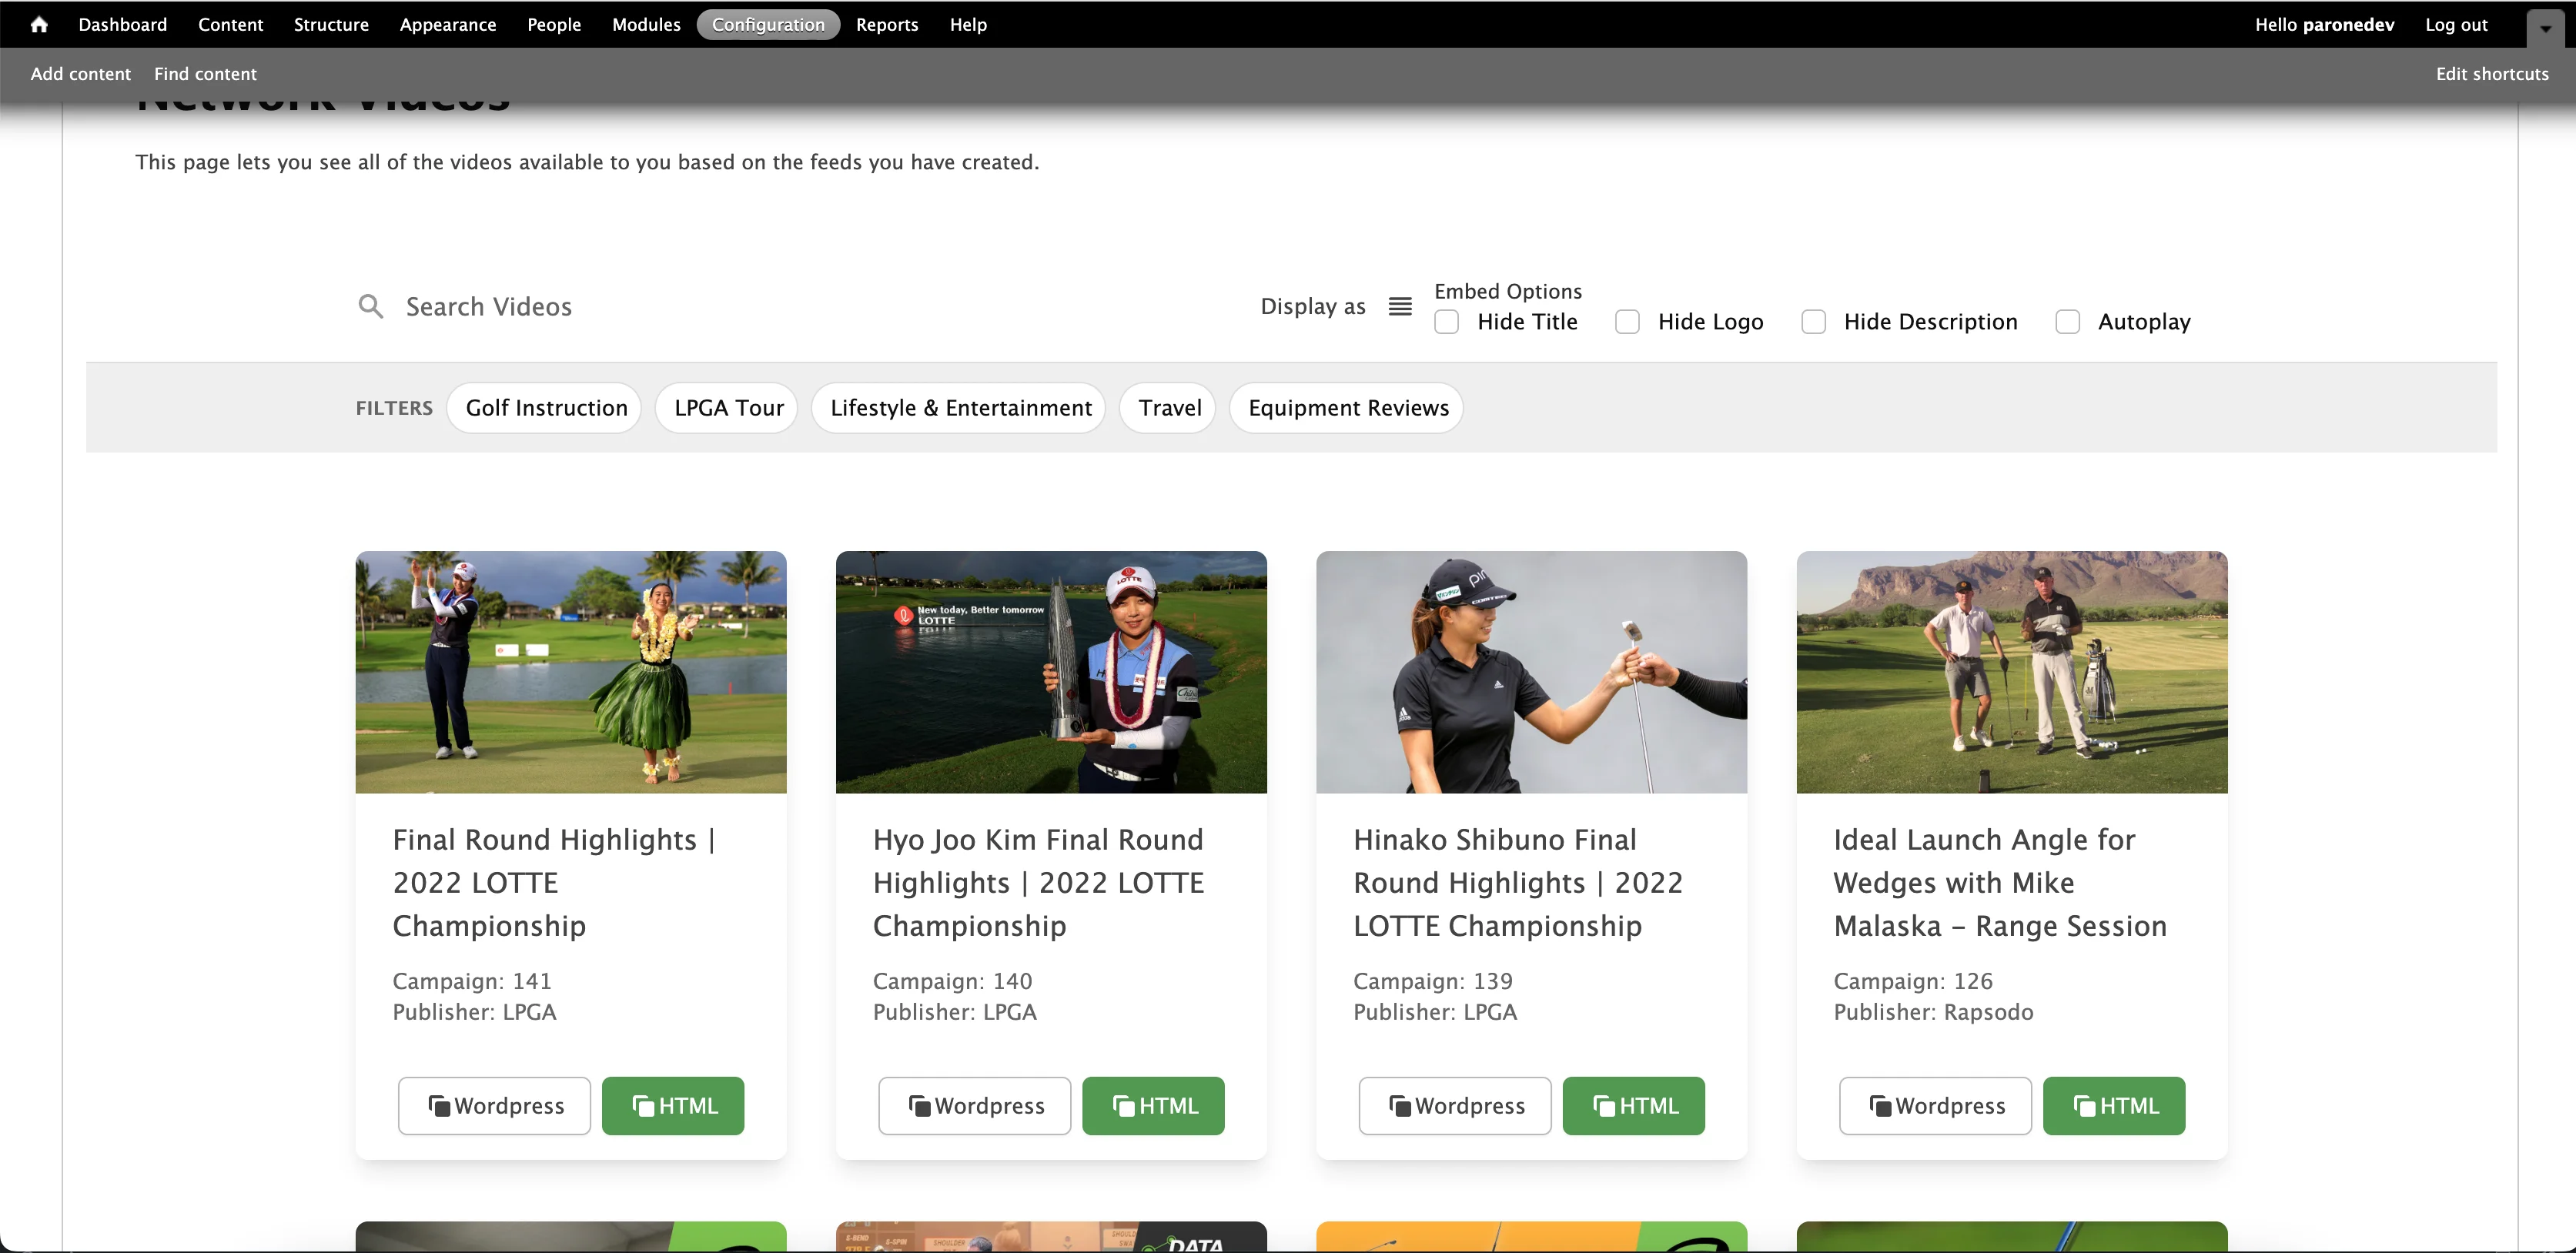The image size is (2576, 1253).
Task: Click the Publisher: Rapsodo text
Action: tap(1934, 1012)
